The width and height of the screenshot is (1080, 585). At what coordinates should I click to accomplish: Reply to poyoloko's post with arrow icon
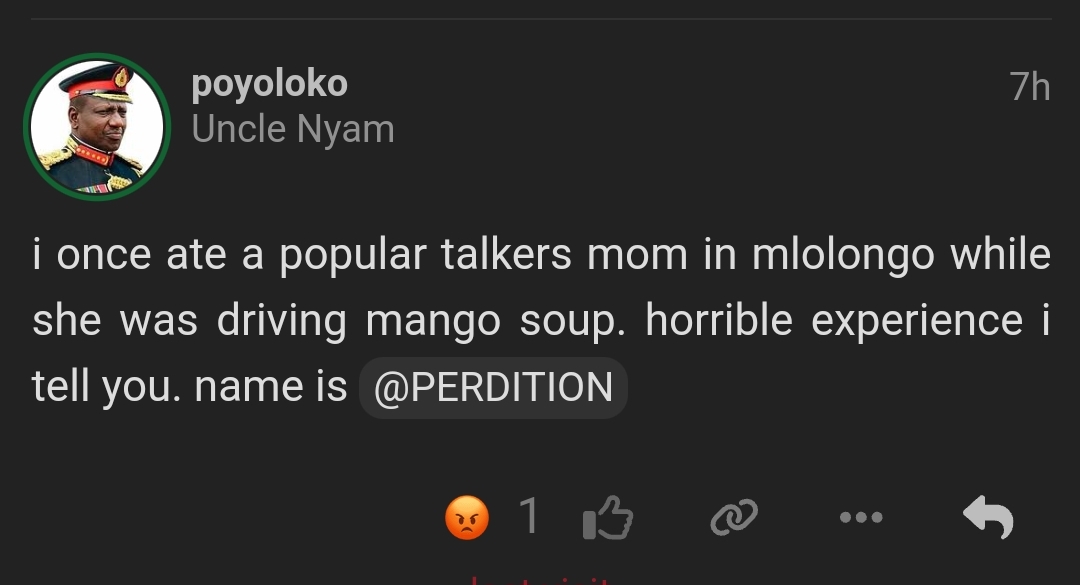click(988, 518)
